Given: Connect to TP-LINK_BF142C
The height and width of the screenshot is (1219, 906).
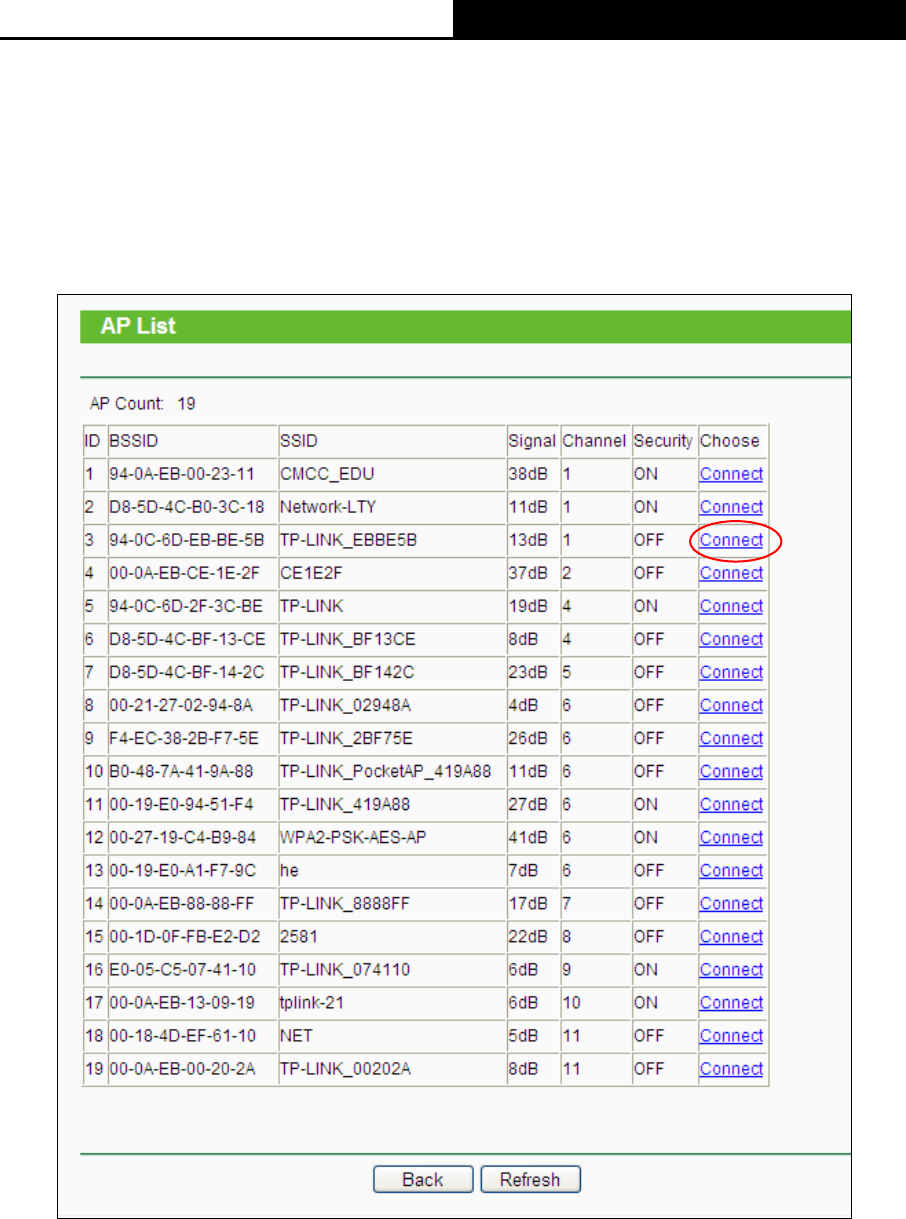Looking at the screenshot, I should click(x=731, y=672).
